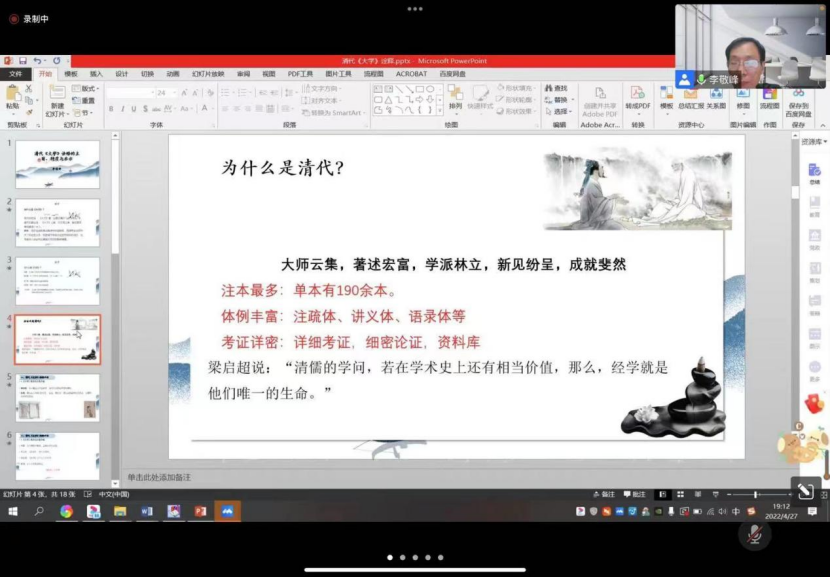Click the 批注 comments button in status bar
This screenshot has width=830, height=577.
635,494
